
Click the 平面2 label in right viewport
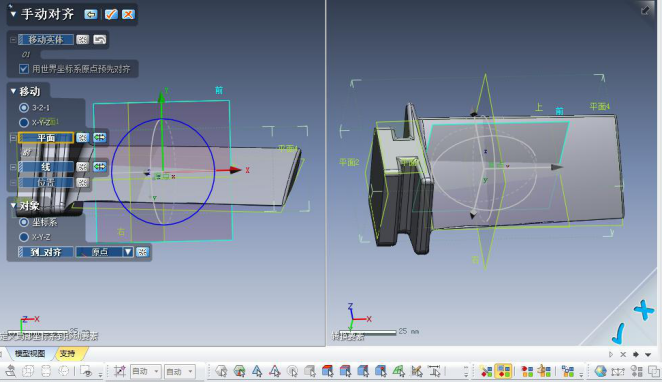[x=349, y=162]
